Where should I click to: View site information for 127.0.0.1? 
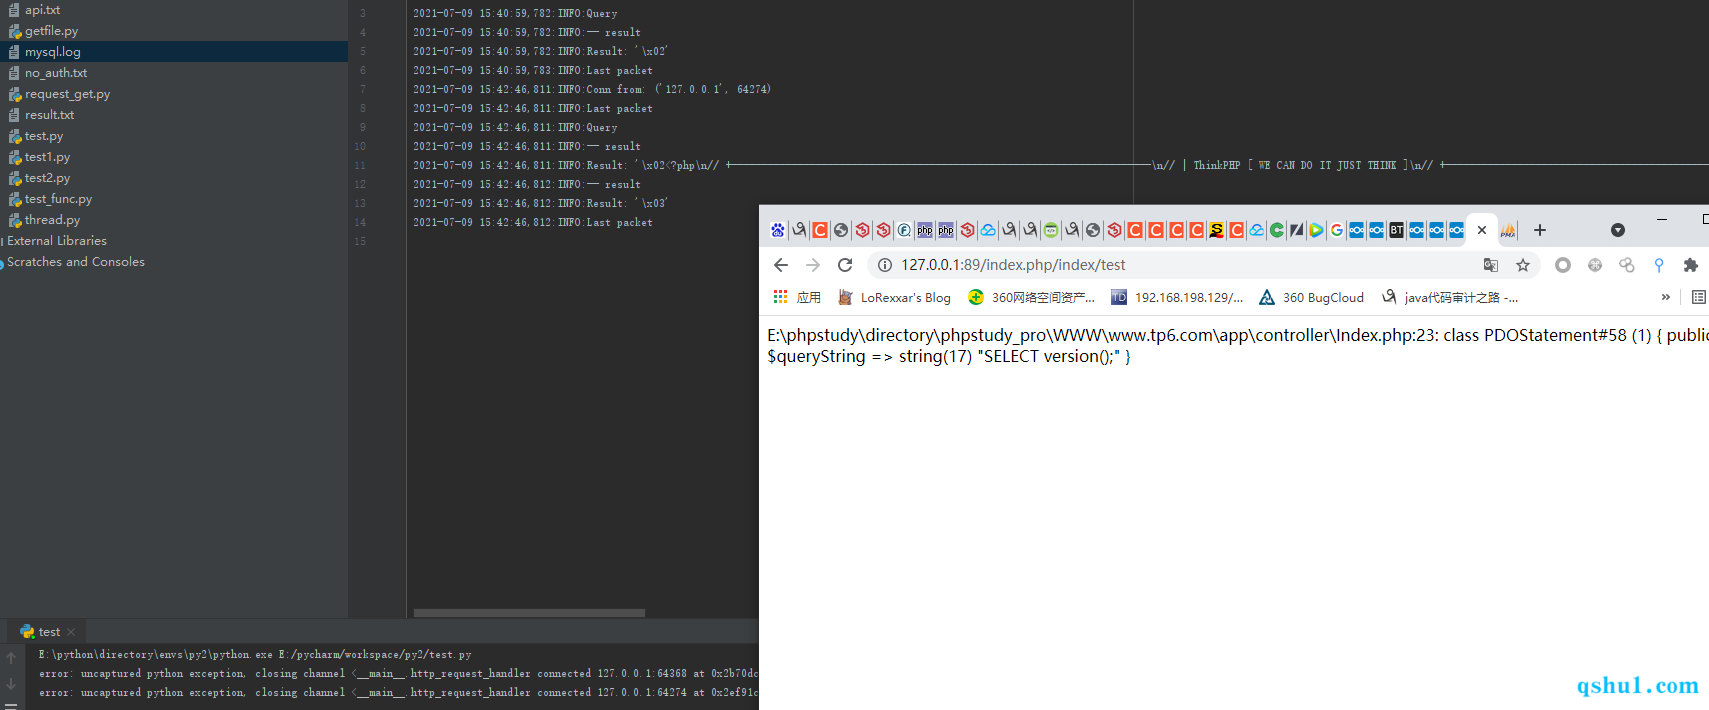pyautogui.click(x=885, y=265)
